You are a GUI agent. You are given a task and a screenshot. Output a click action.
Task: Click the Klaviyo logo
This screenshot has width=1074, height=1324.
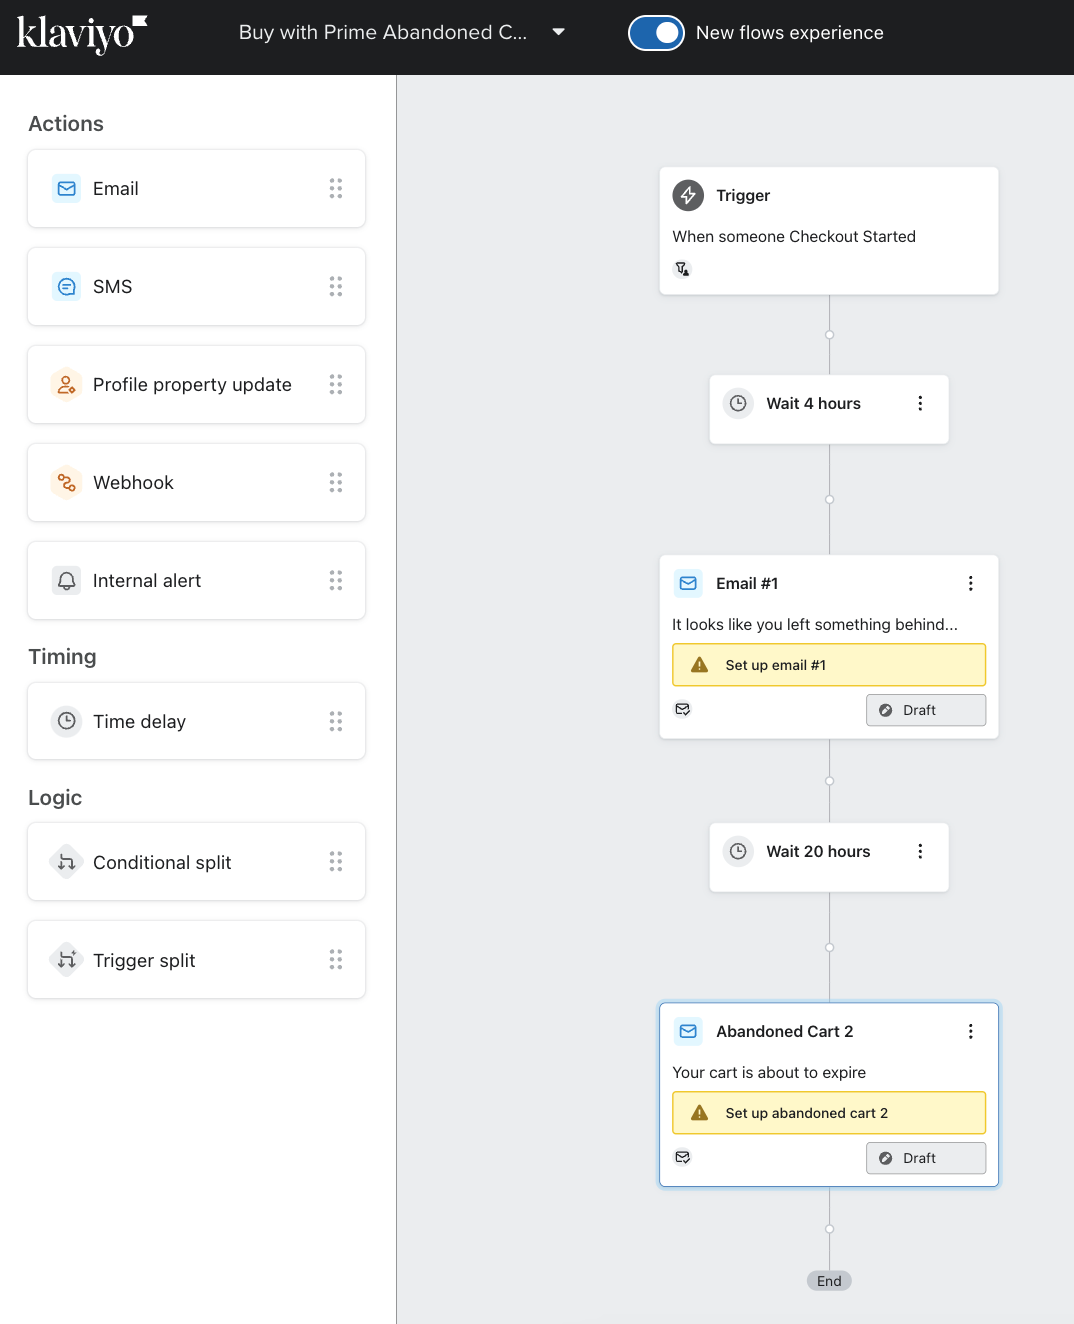81,33
